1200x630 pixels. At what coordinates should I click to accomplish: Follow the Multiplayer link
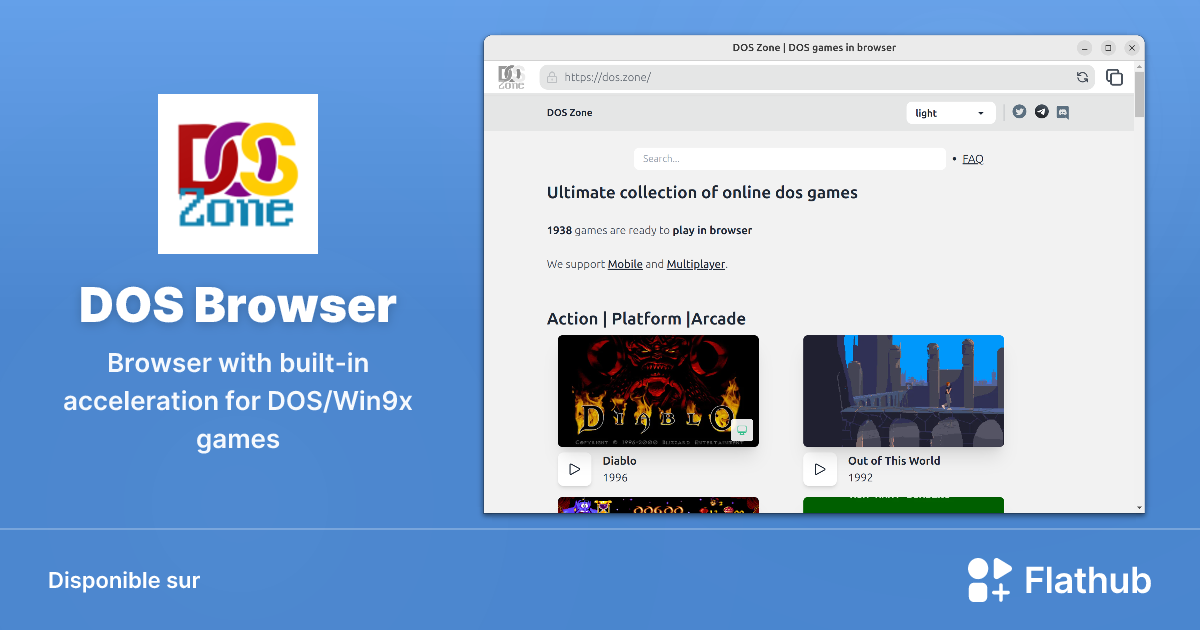[695, 263]
